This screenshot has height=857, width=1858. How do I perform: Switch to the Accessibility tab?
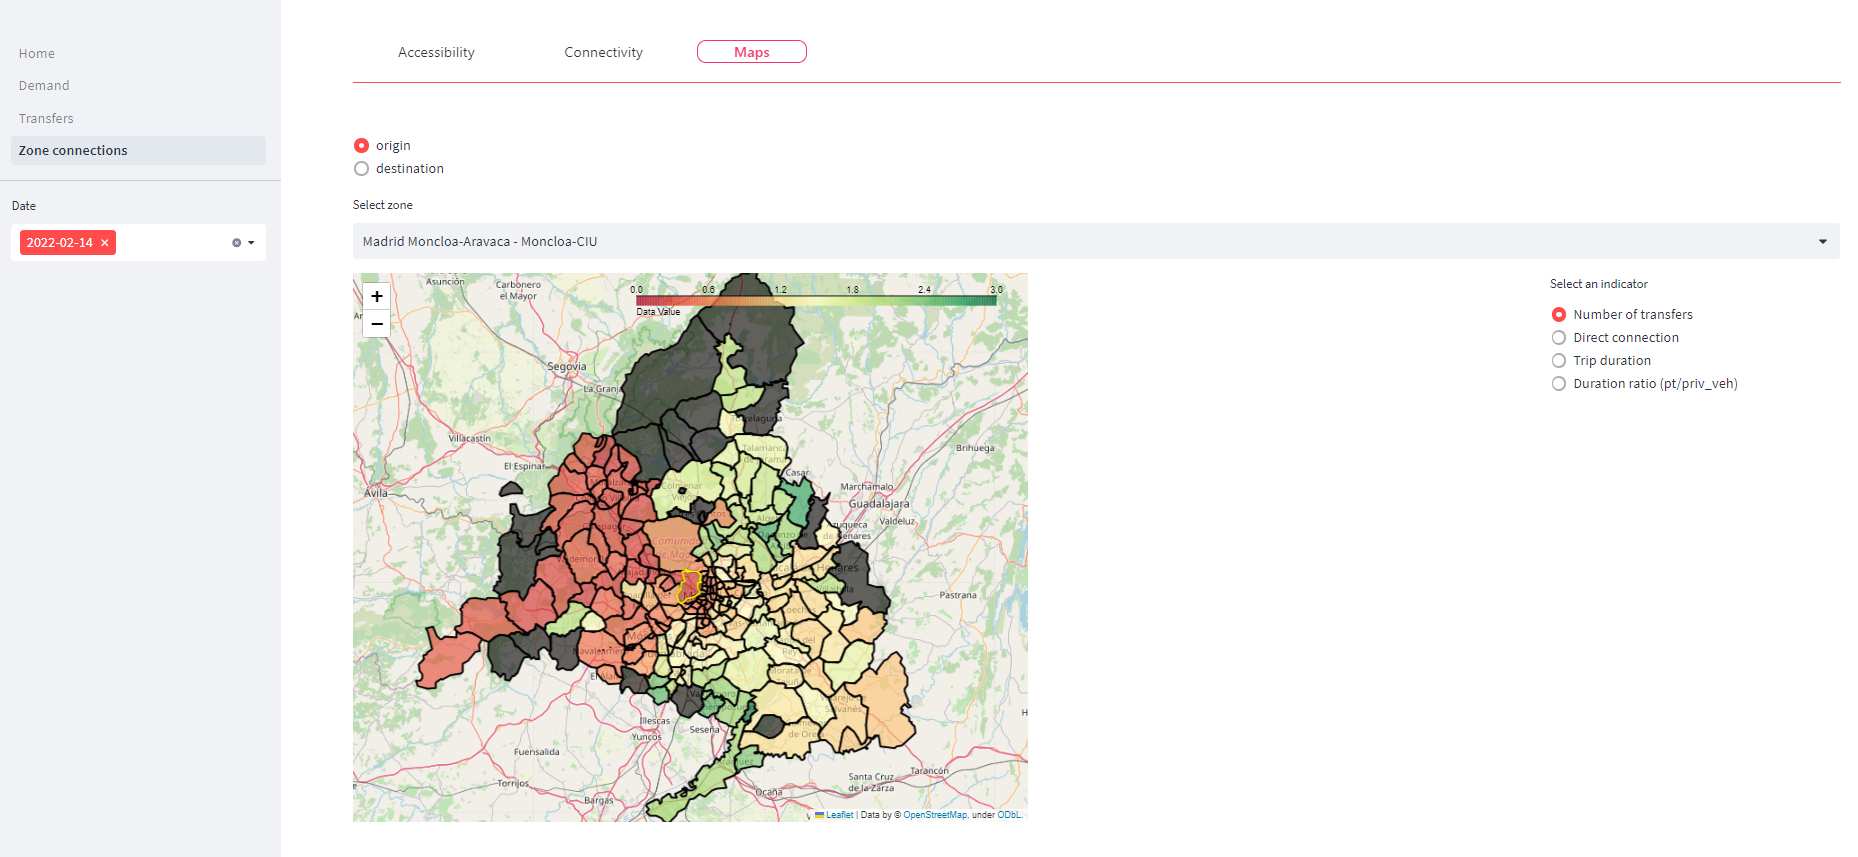coord(436,52)
